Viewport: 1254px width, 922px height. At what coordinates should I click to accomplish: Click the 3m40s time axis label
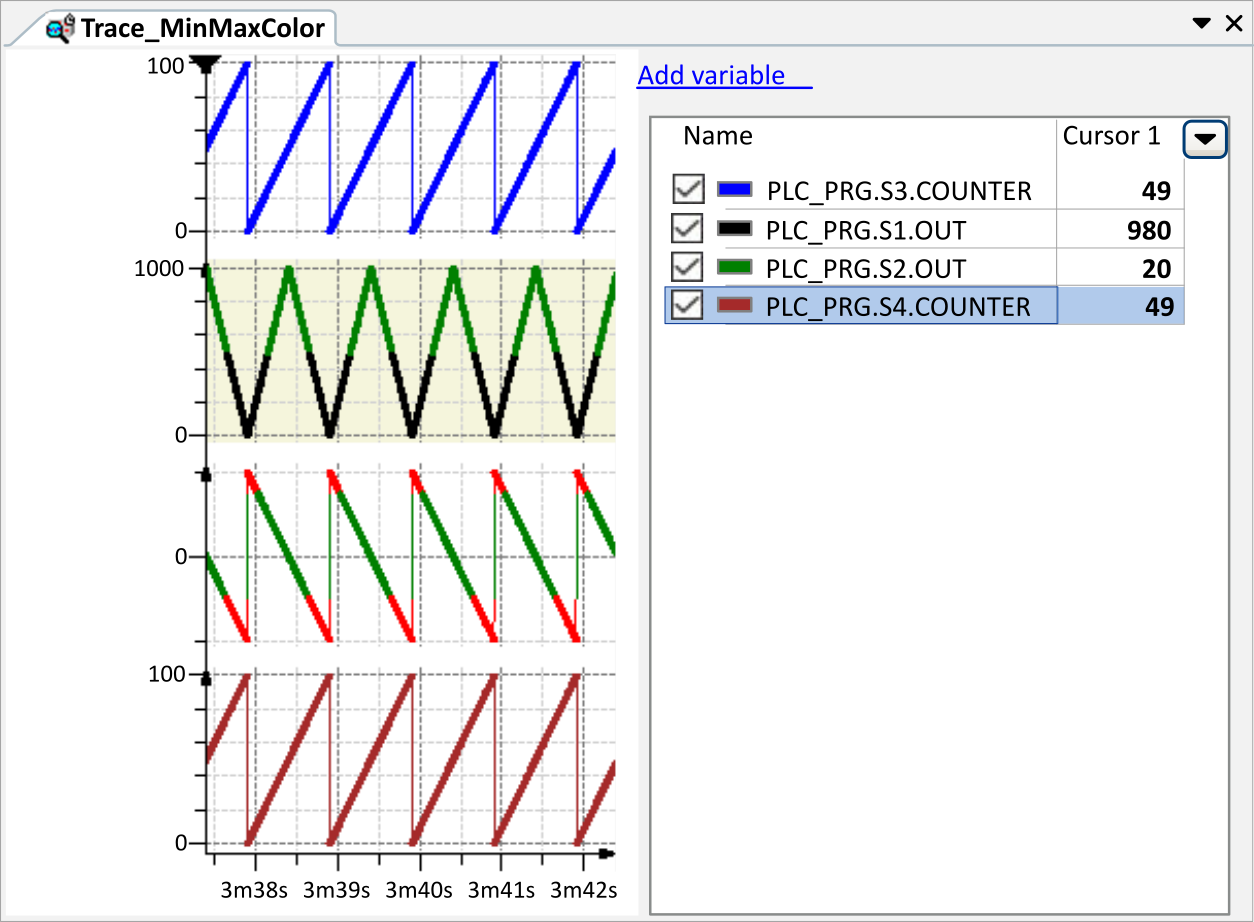pyautogui.click(x=419, y=890)
